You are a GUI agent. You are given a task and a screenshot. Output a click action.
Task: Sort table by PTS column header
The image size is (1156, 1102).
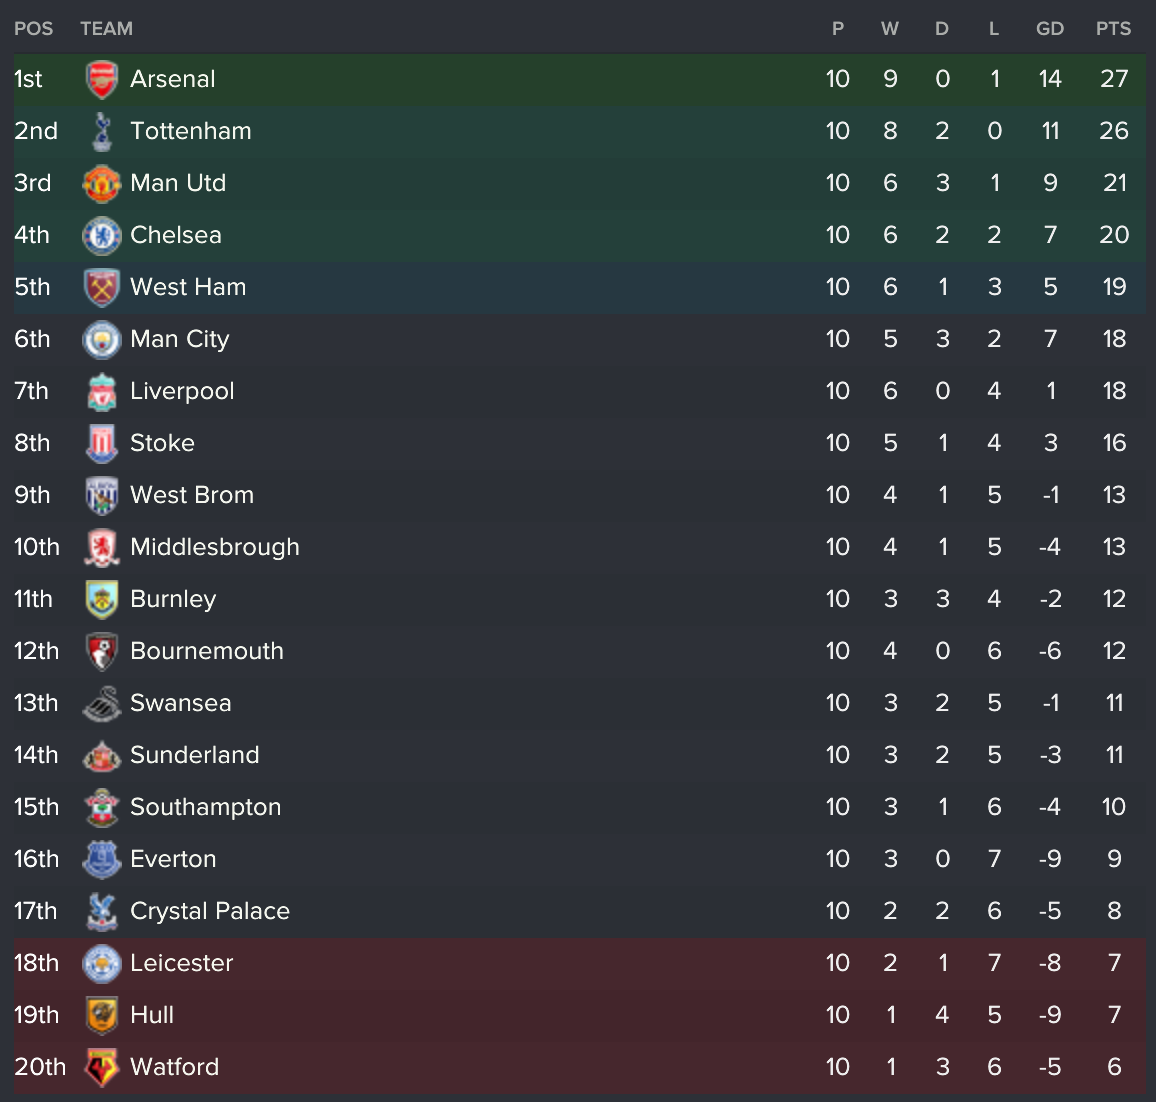(x=1113, y=29)
